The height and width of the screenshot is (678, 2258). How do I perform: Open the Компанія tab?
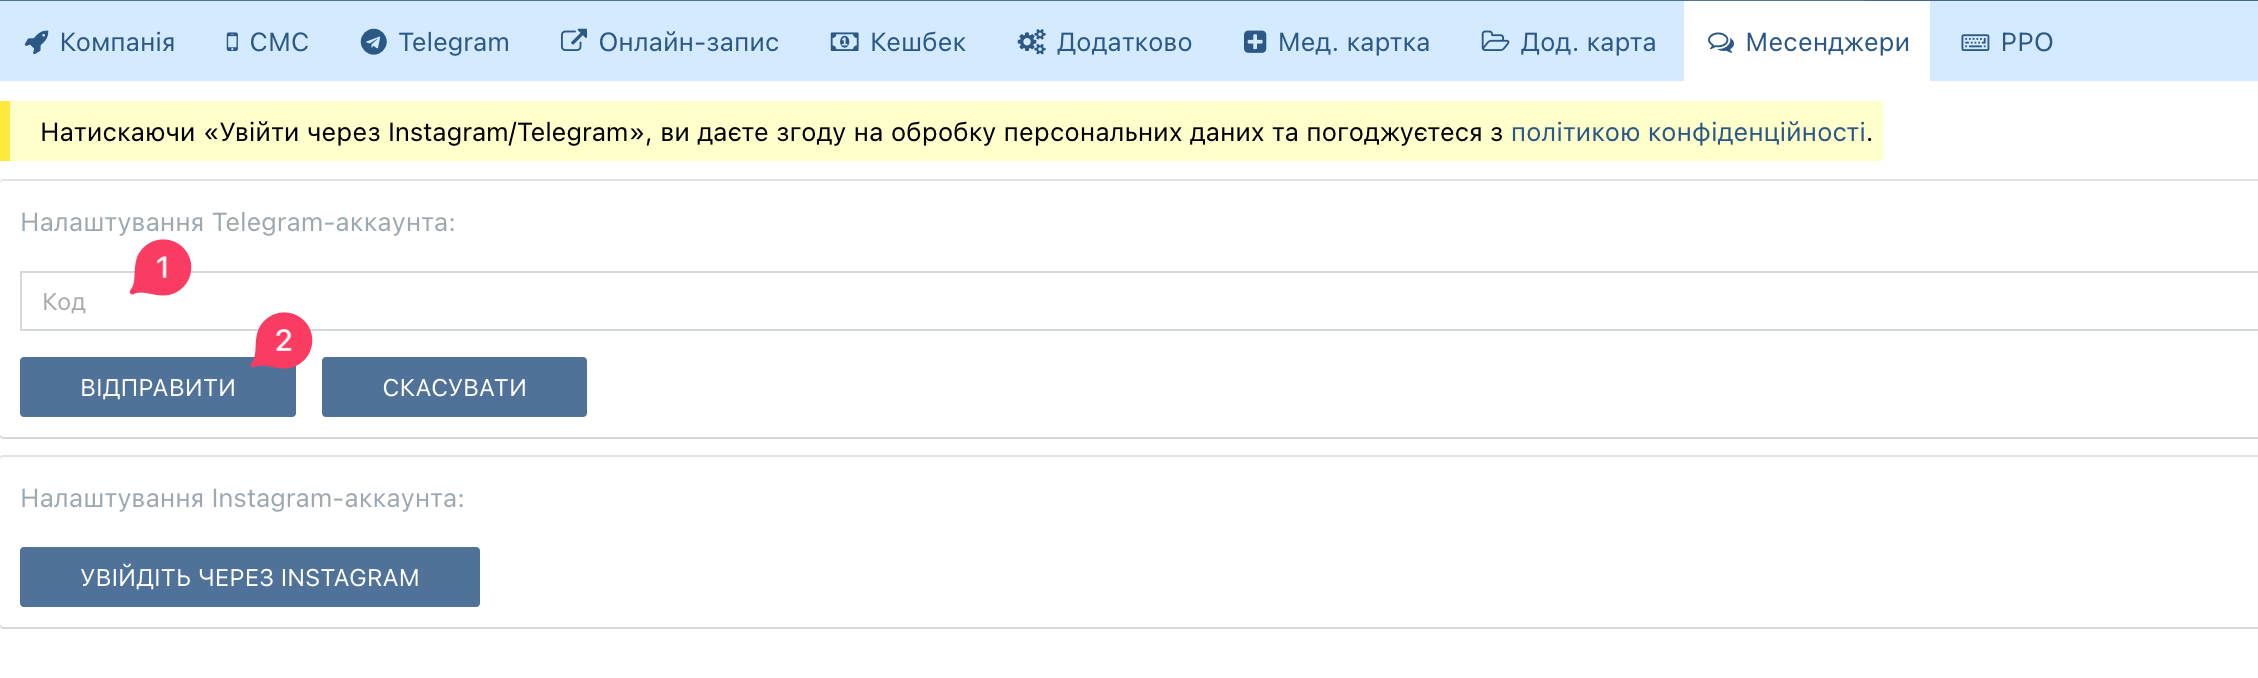pyautogui.click(x=117, y=42)
